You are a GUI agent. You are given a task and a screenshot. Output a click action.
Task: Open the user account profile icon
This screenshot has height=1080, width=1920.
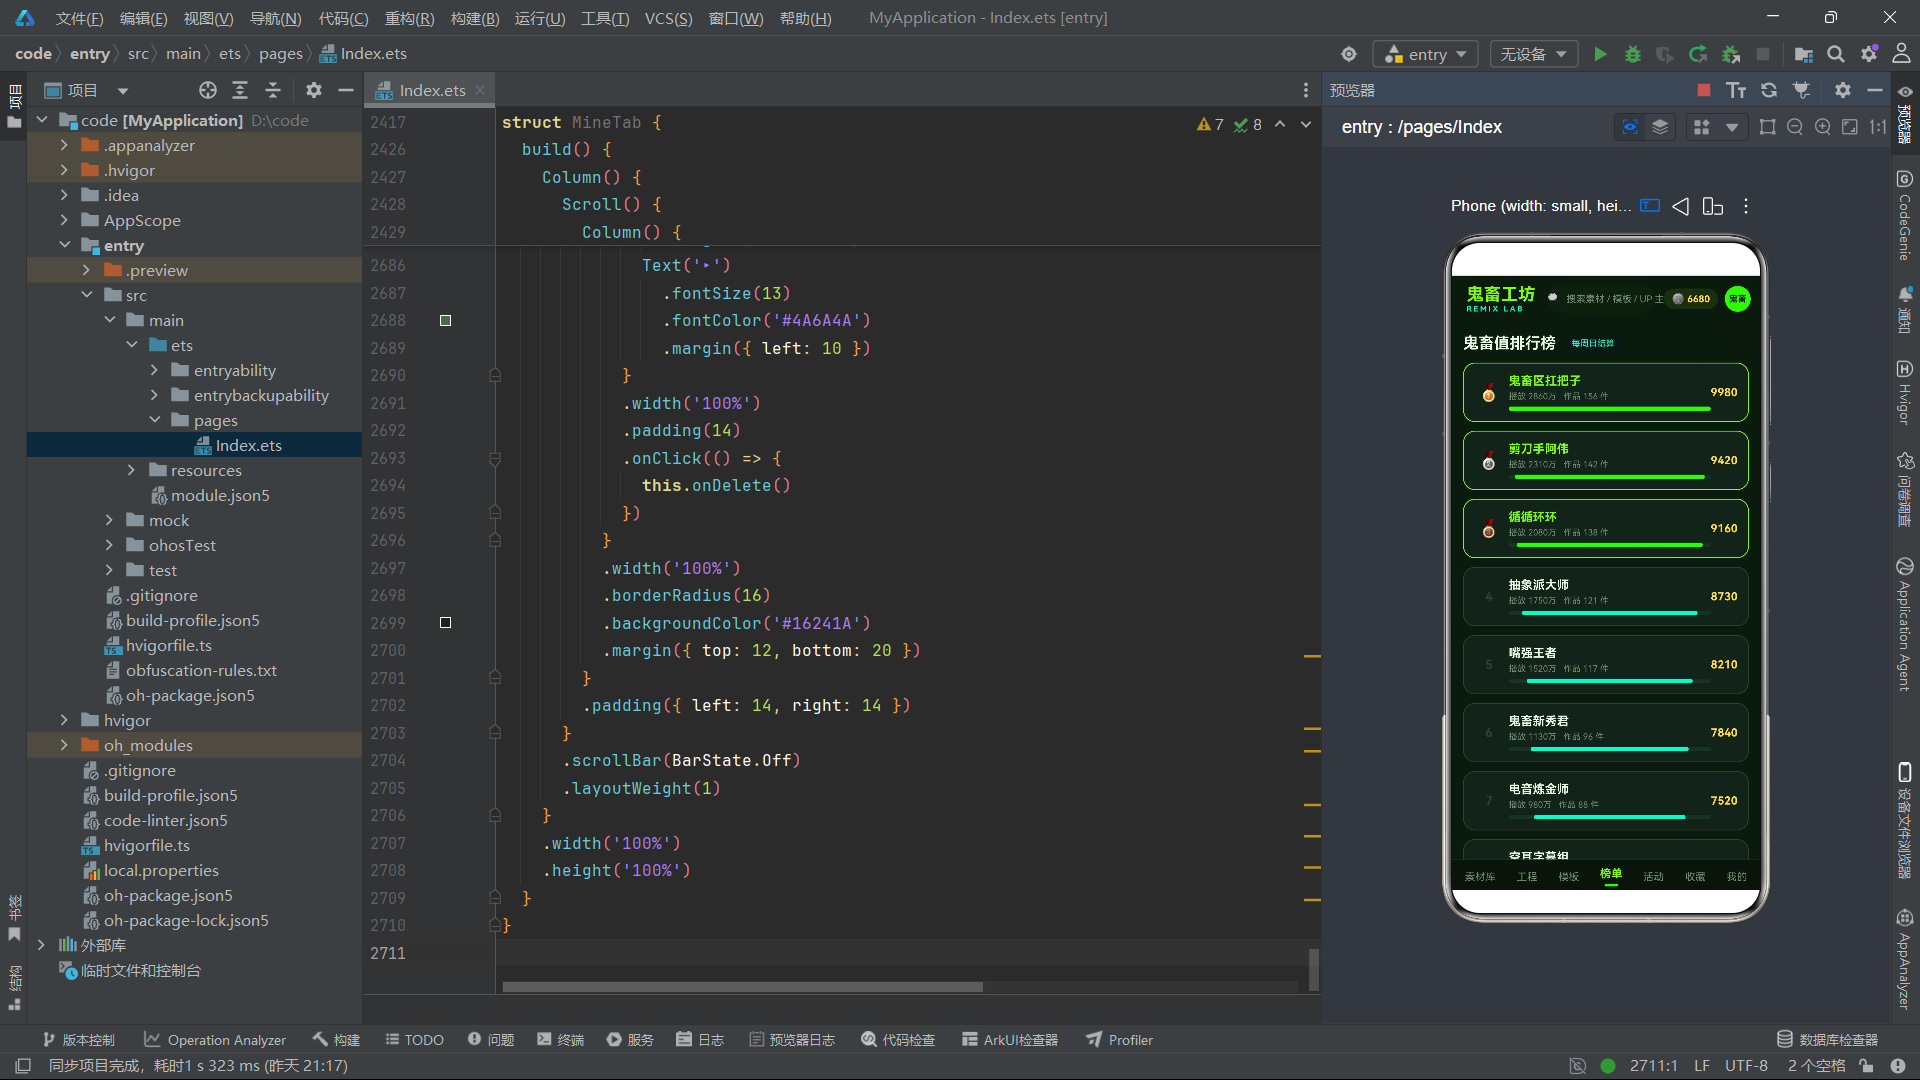[1901, 54]
